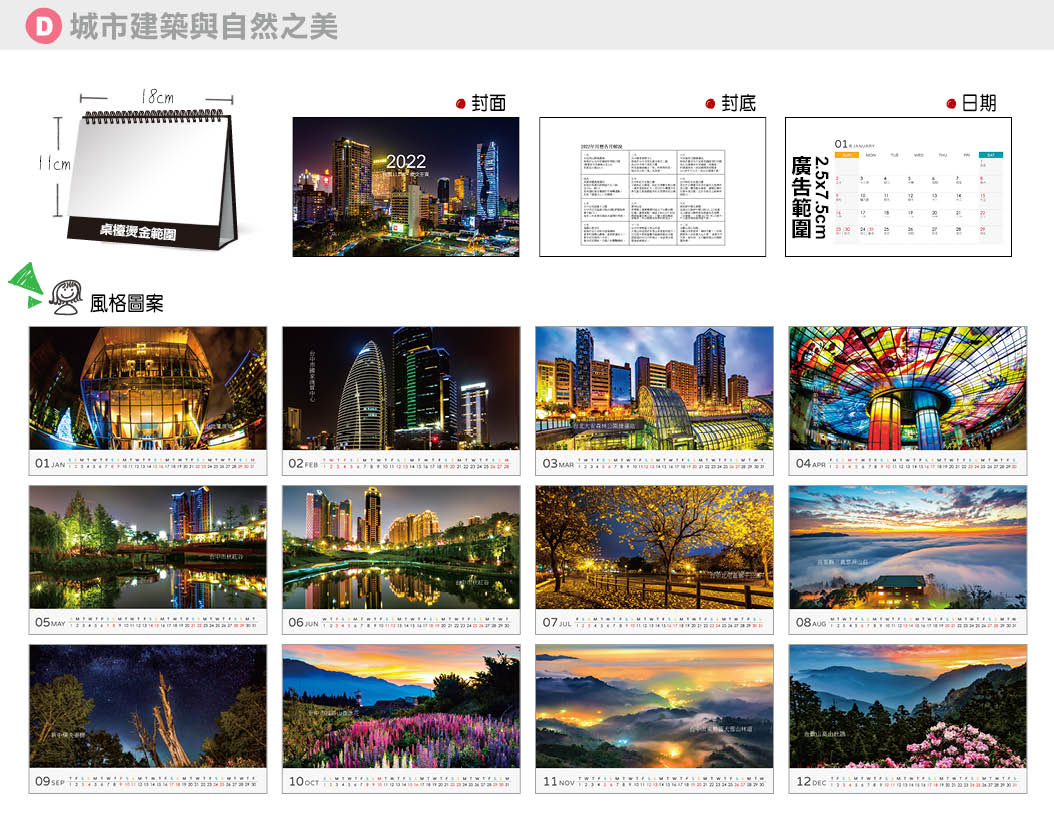Select the 04 APR stained glass dome photo

[907, 388]
